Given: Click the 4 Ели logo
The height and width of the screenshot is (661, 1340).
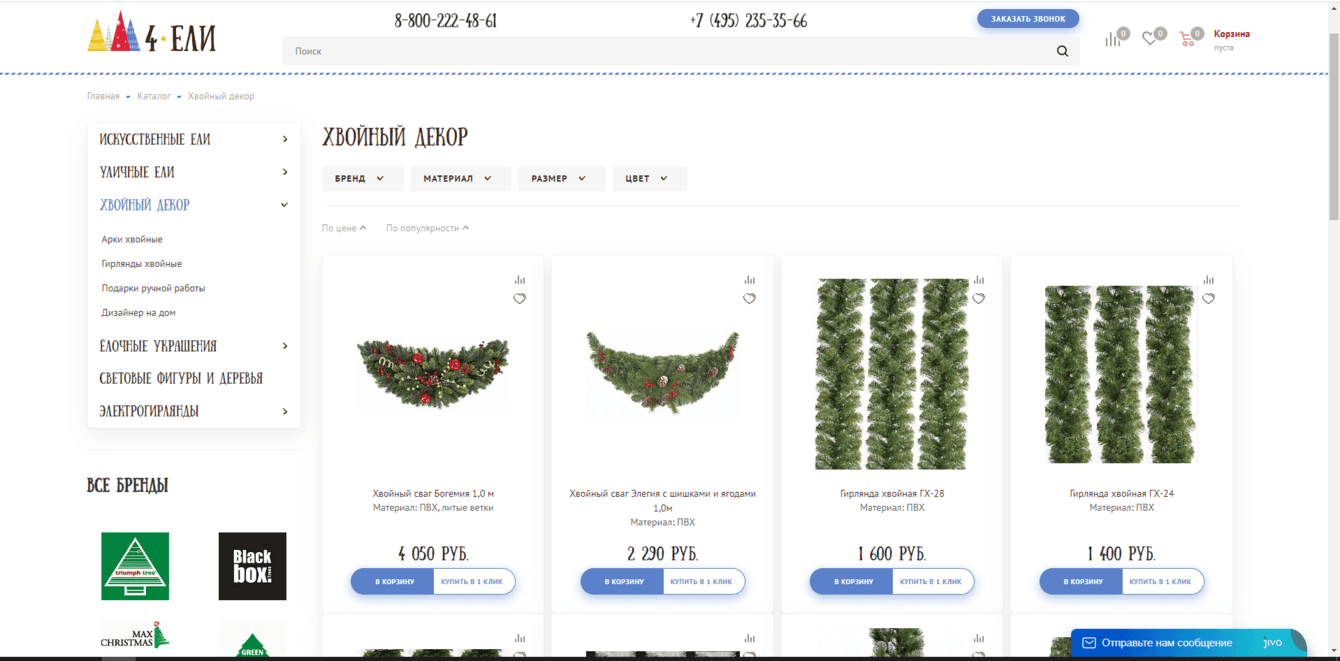Looking at the screenshot, I should (x=152, y=33).
